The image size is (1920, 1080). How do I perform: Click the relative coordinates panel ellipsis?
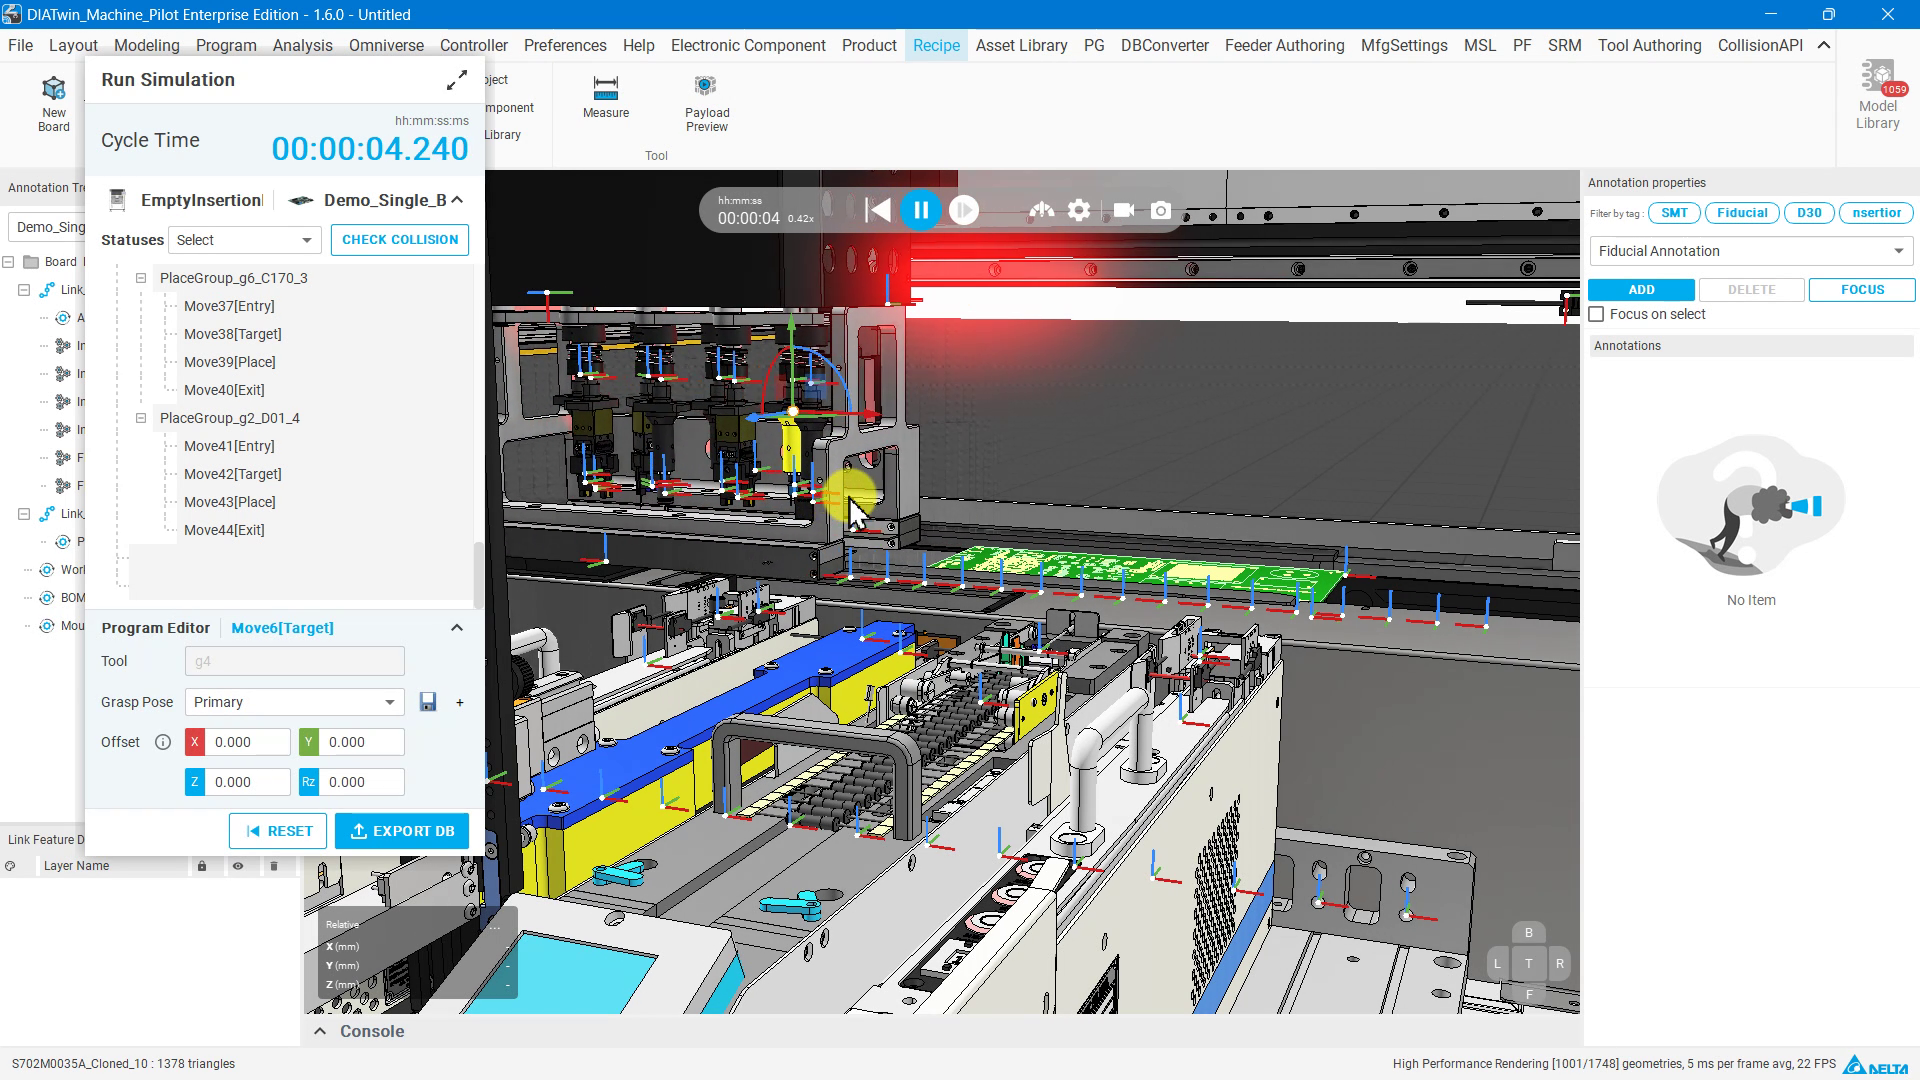pos(494,927)
